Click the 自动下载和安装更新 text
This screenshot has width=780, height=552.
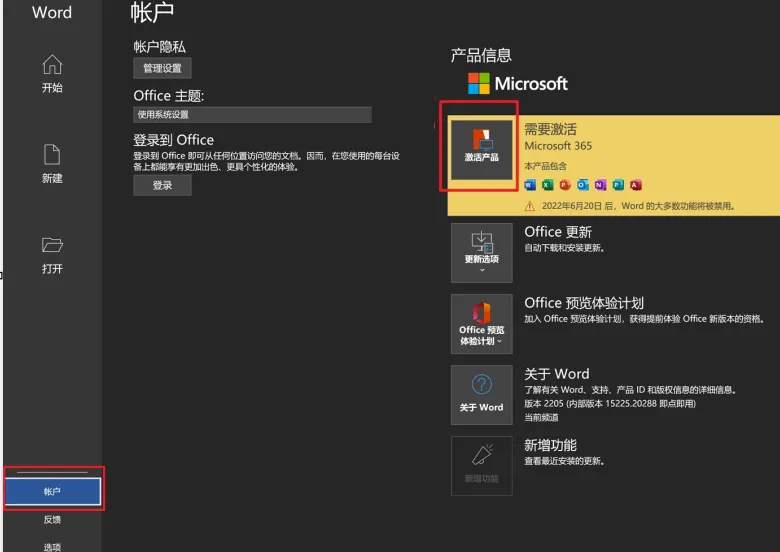pos(564,248)
